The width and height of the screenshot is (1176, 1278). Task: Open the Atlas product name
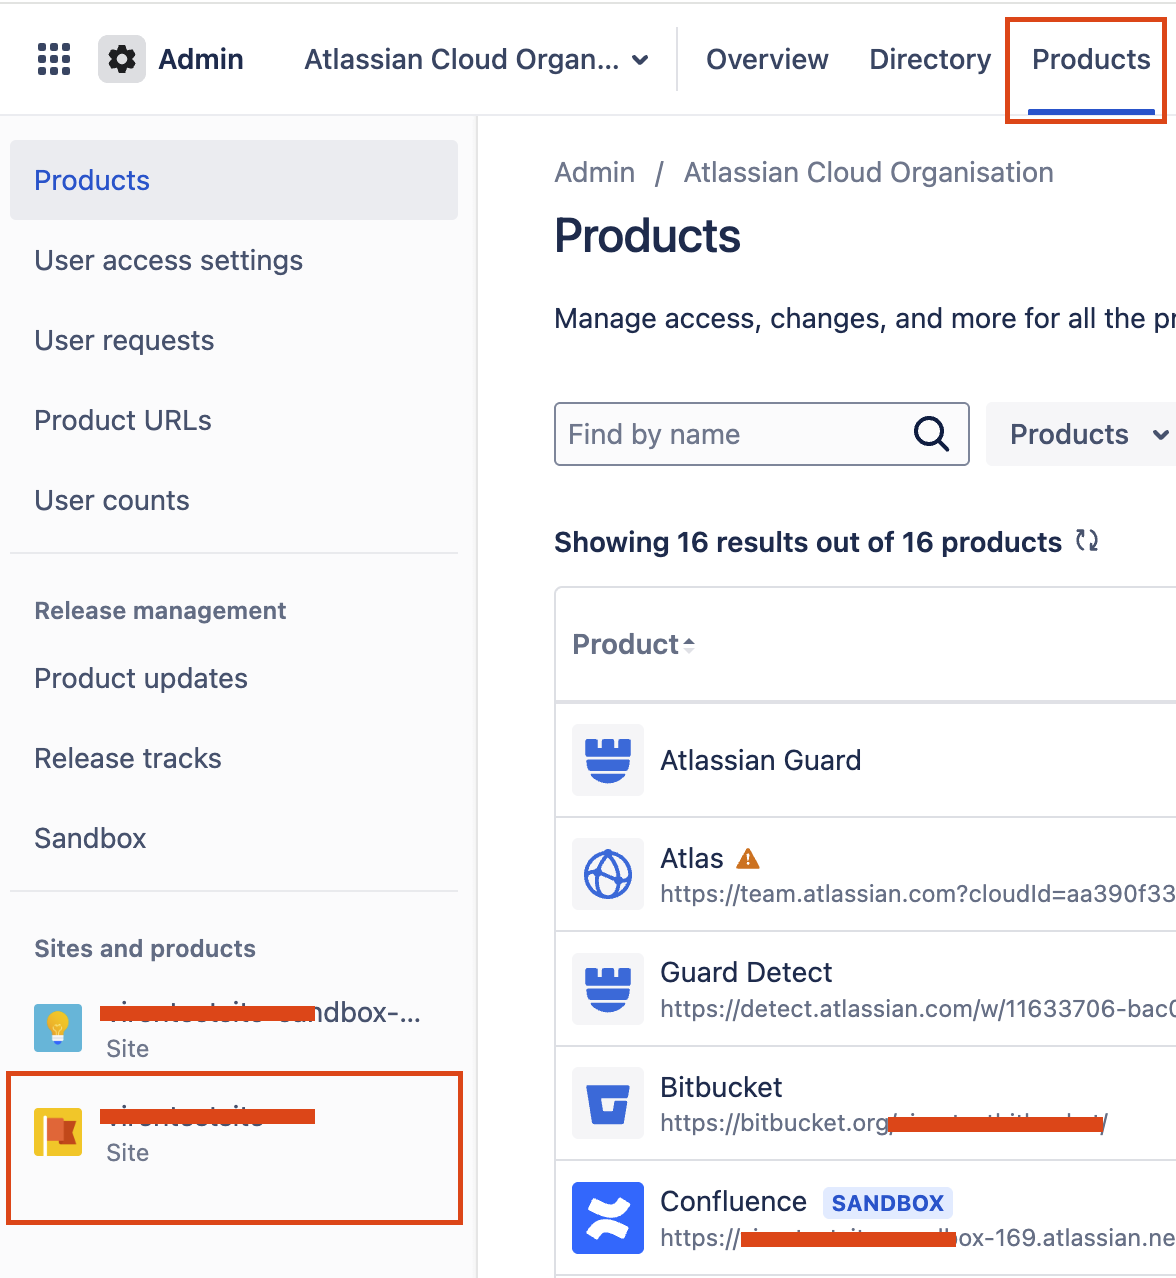(x=692, y=858)
